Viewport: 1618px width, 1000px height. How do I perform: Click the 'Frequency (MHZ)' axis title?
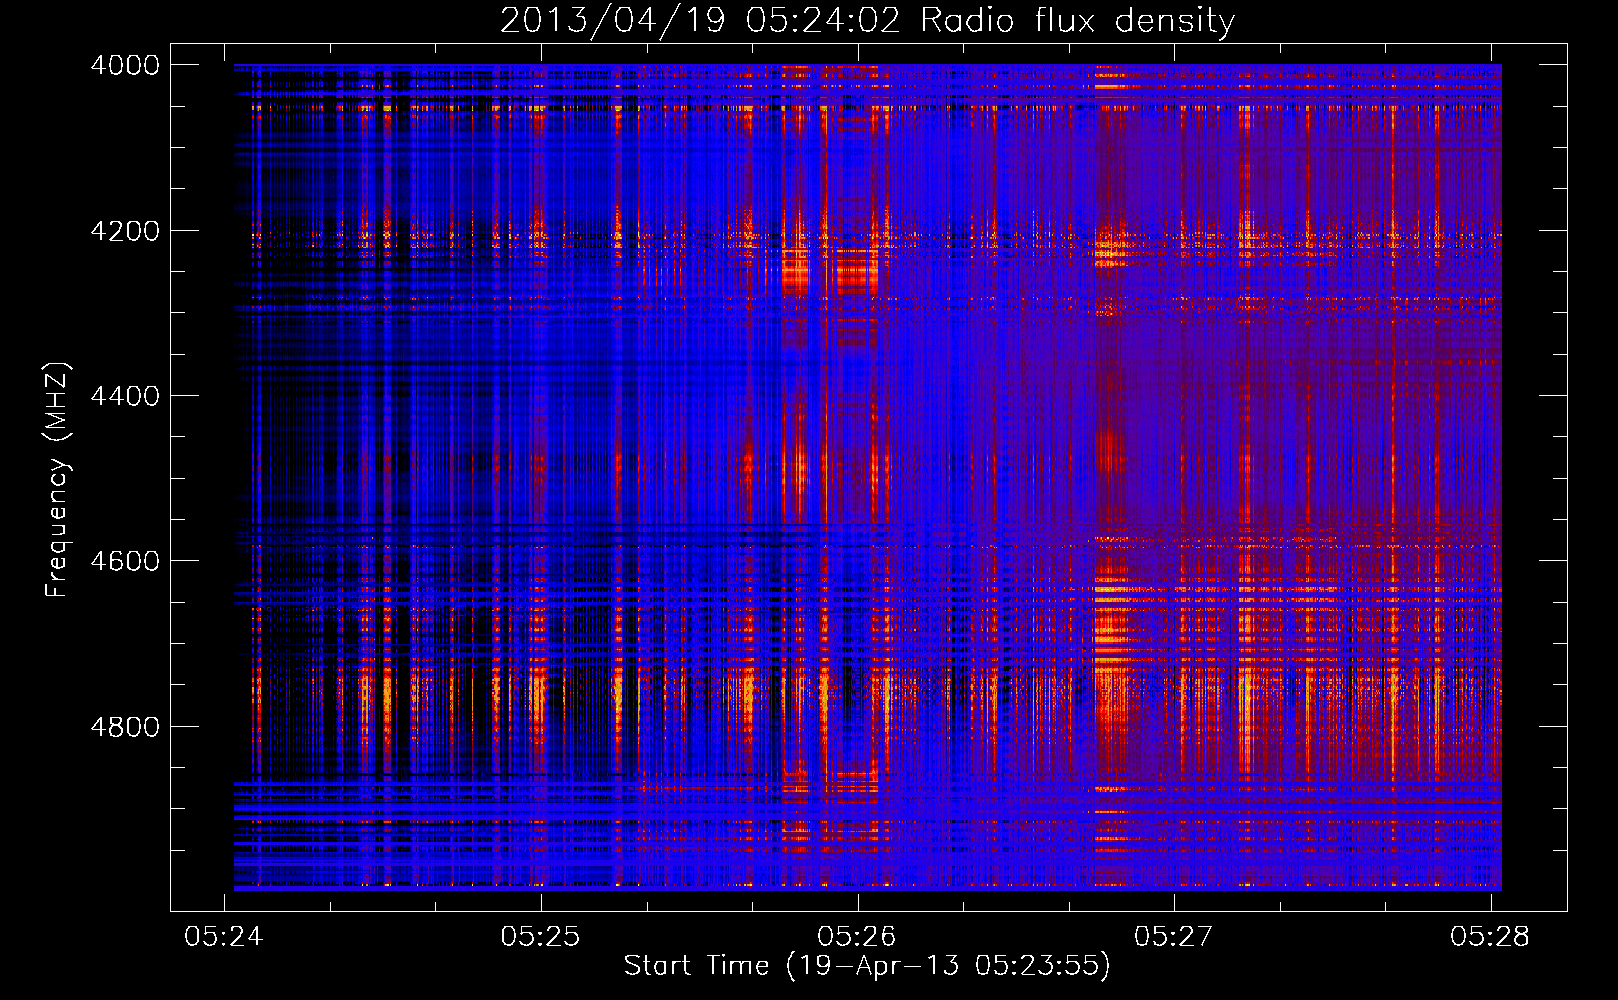coord(58,479)
